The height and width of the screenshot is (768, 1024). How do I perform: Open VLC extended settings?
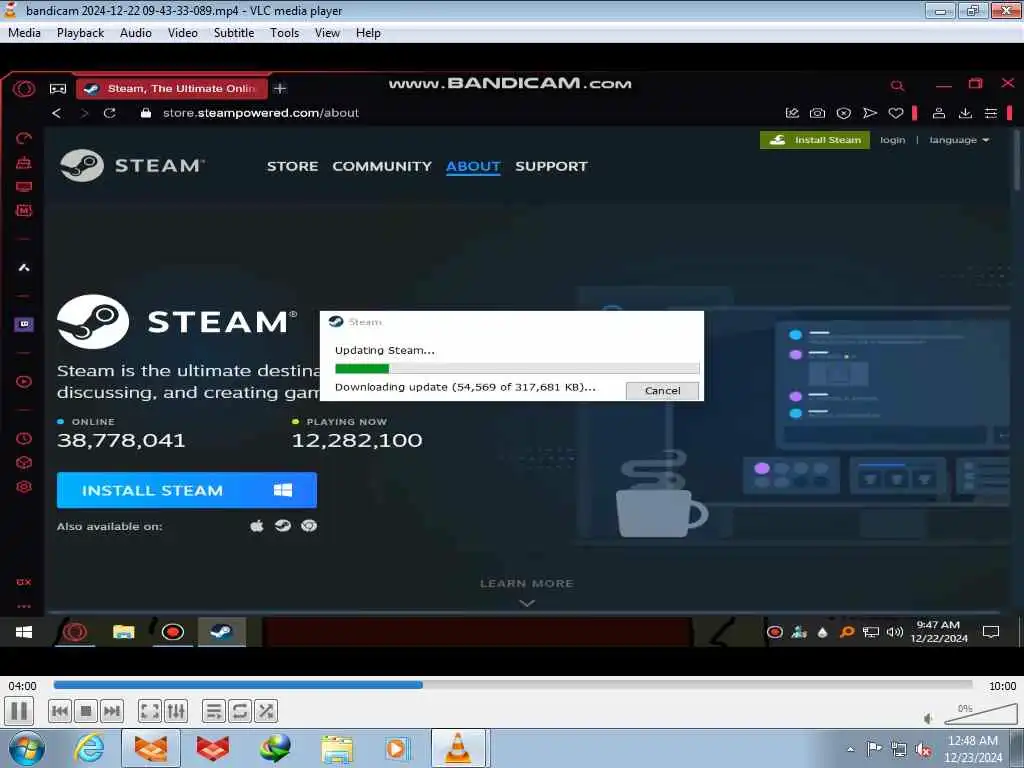click(176, 711)
